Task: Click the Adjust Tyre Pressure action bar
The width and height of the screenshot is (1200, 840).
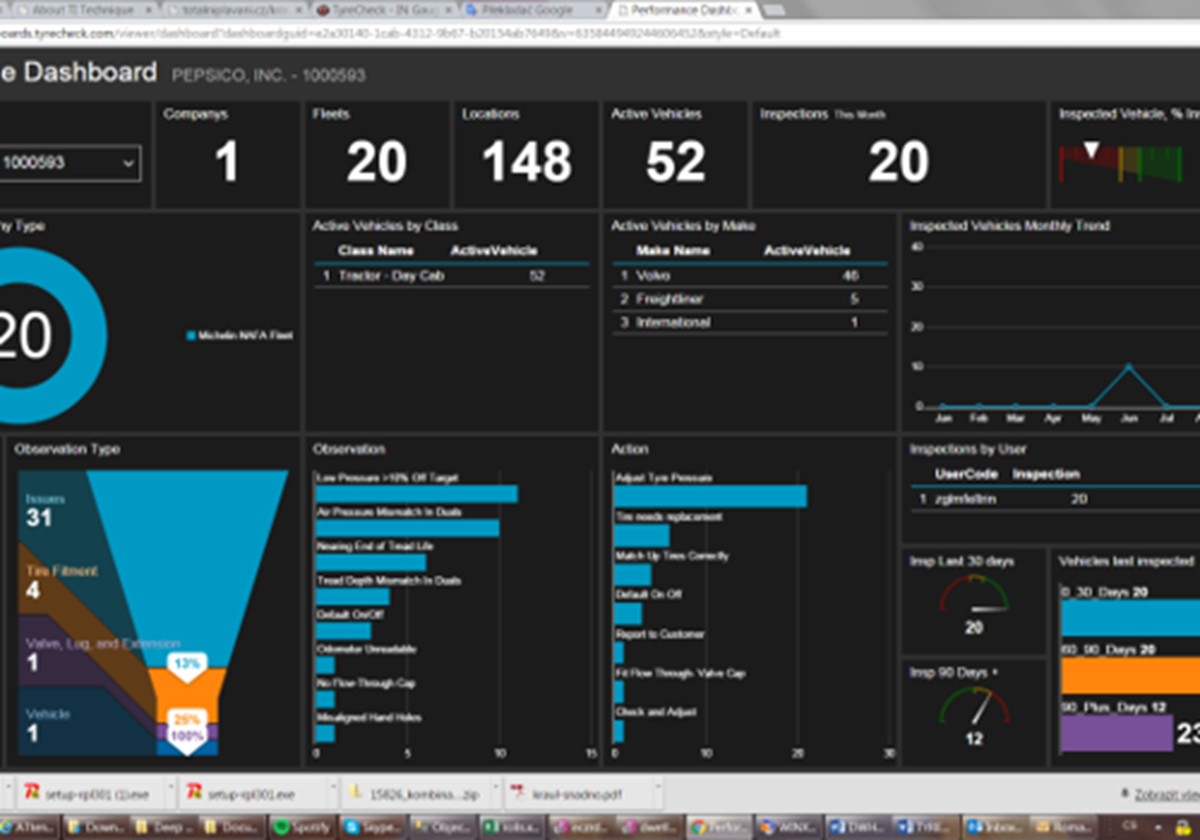Action: tap(710, 496)
